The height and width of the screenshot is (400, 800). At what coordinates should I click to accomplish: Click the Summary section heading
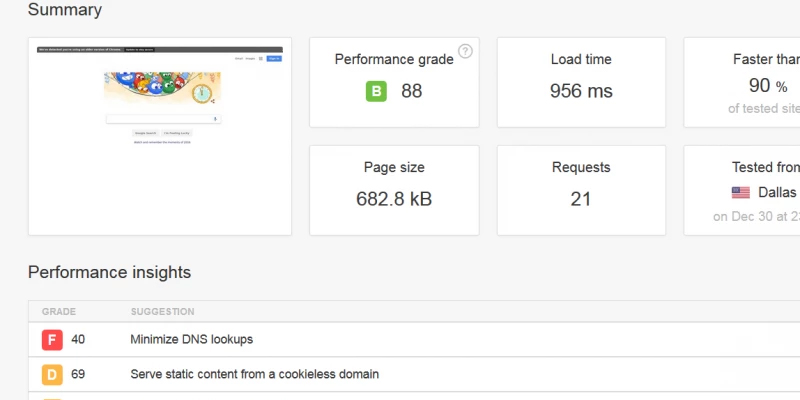click(x=64, y=10)
